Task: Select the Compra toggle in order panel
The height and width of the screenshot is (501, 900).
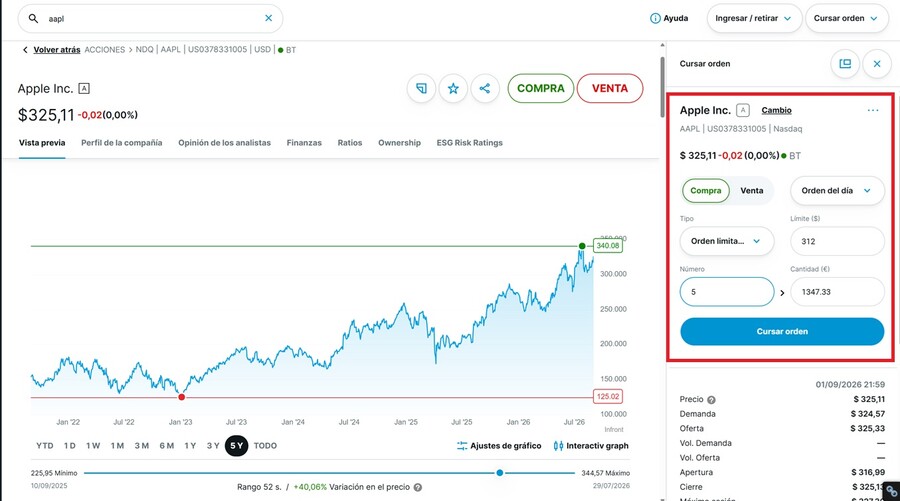Action: [x=705, y=191]
